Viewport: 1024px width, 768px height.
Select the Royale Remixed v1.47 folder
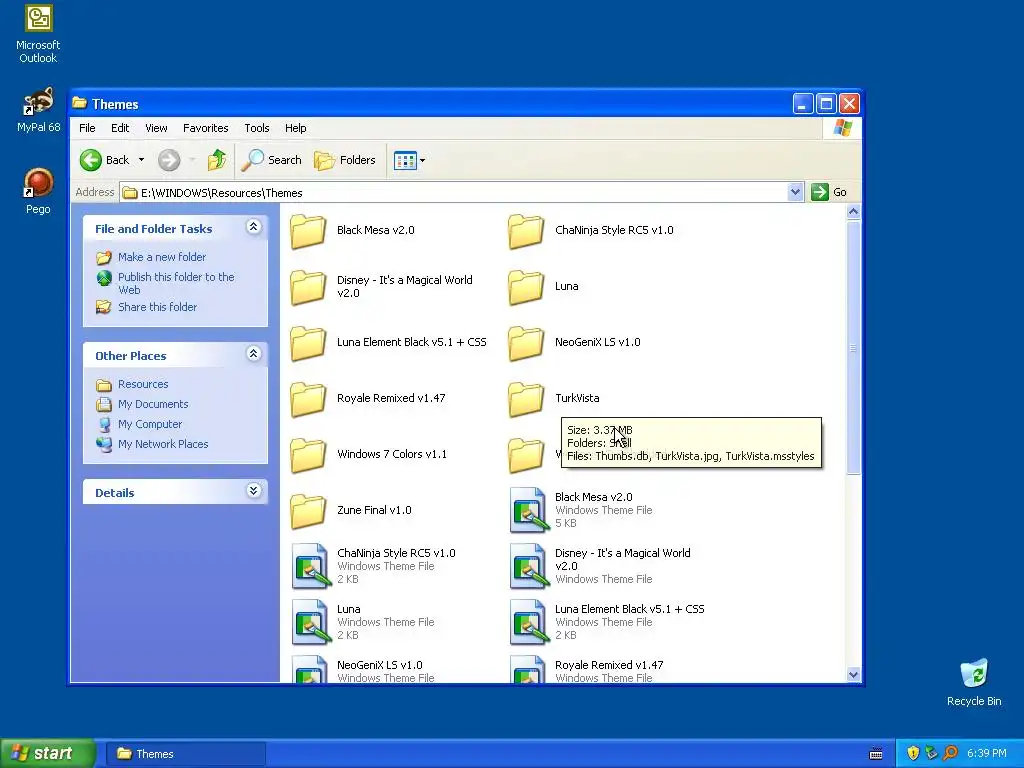(368, 398)
